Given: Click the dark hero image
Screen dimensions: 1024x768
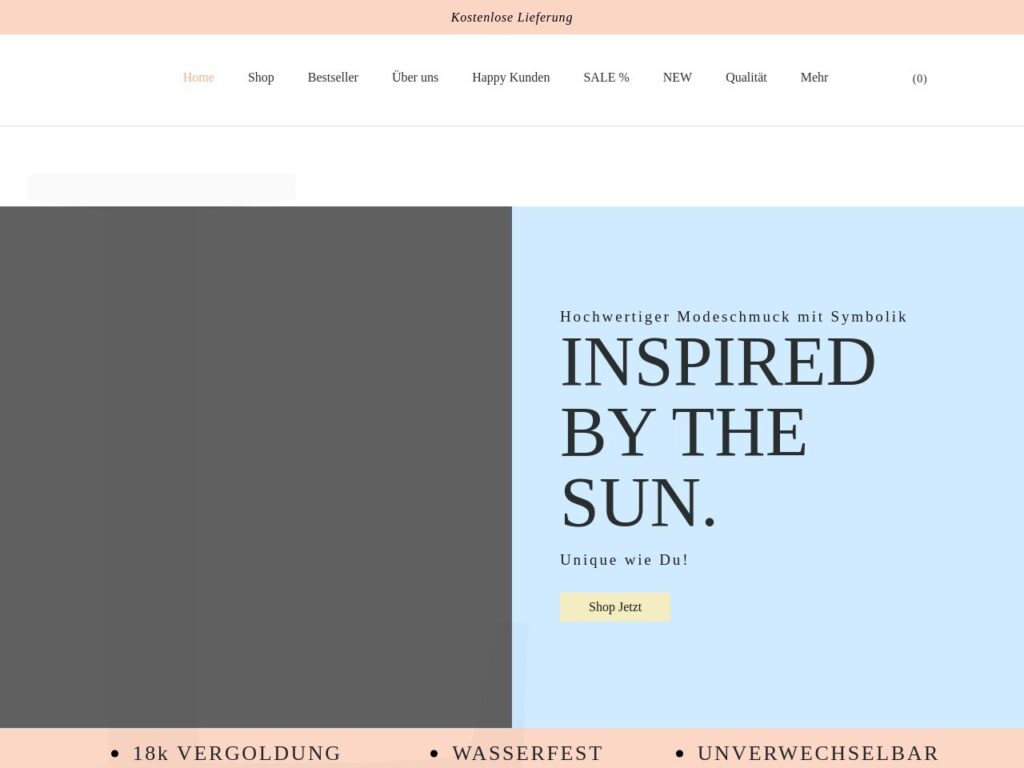Looking at the screenshot, I should pyautogui.click(x=256, y=466).
